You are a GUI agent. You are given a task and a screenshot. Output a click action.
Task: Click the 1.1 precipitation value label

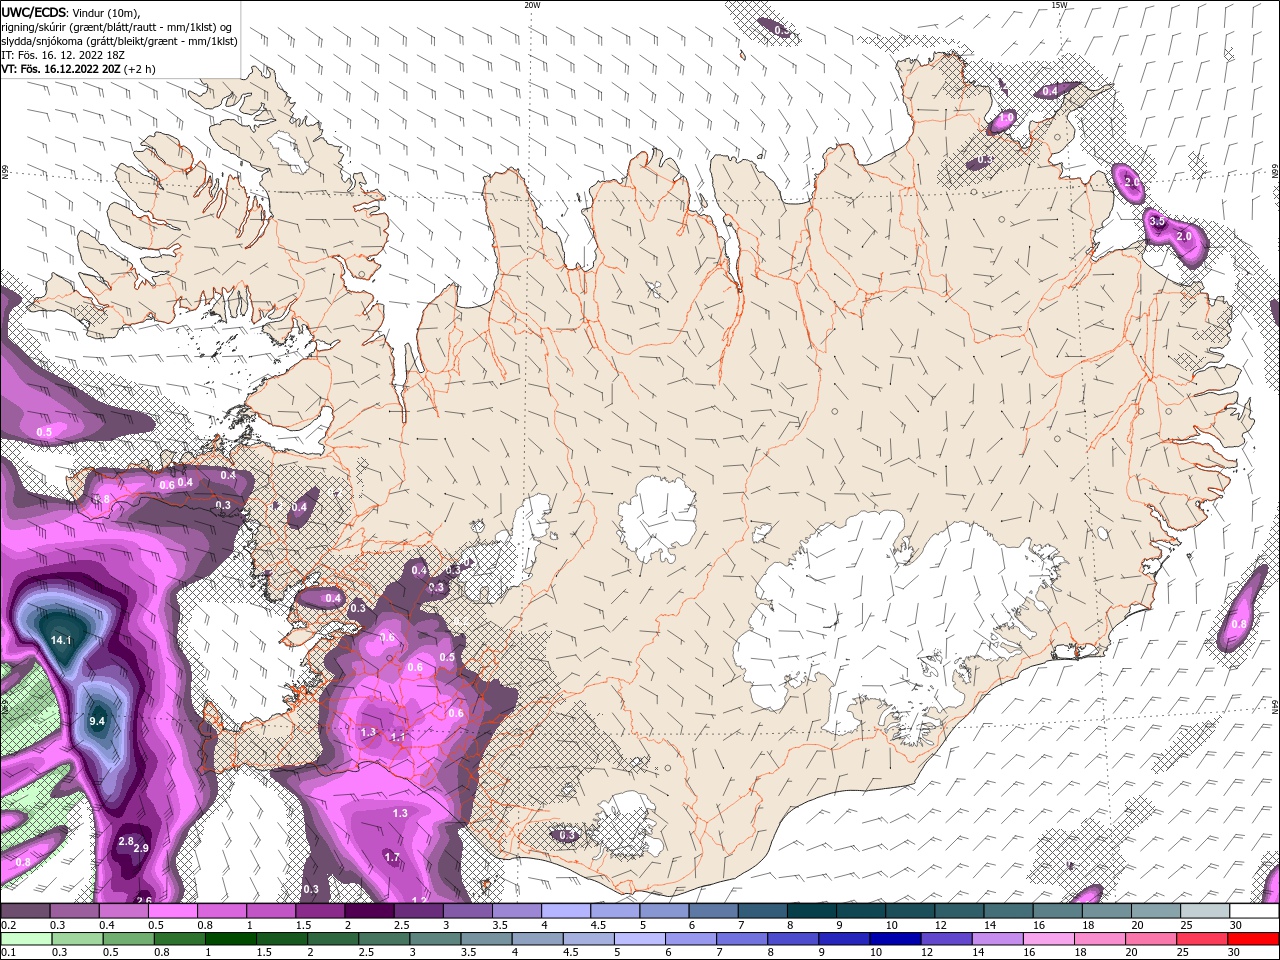click(x=397, y=737)
